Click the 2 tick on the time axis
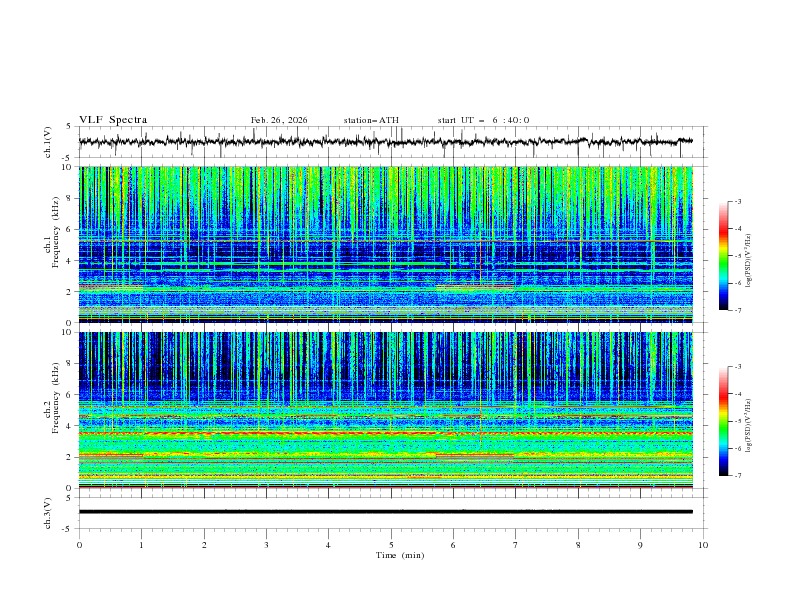Image resolution: width=792 pixels, height=612 pixels. 204,544
